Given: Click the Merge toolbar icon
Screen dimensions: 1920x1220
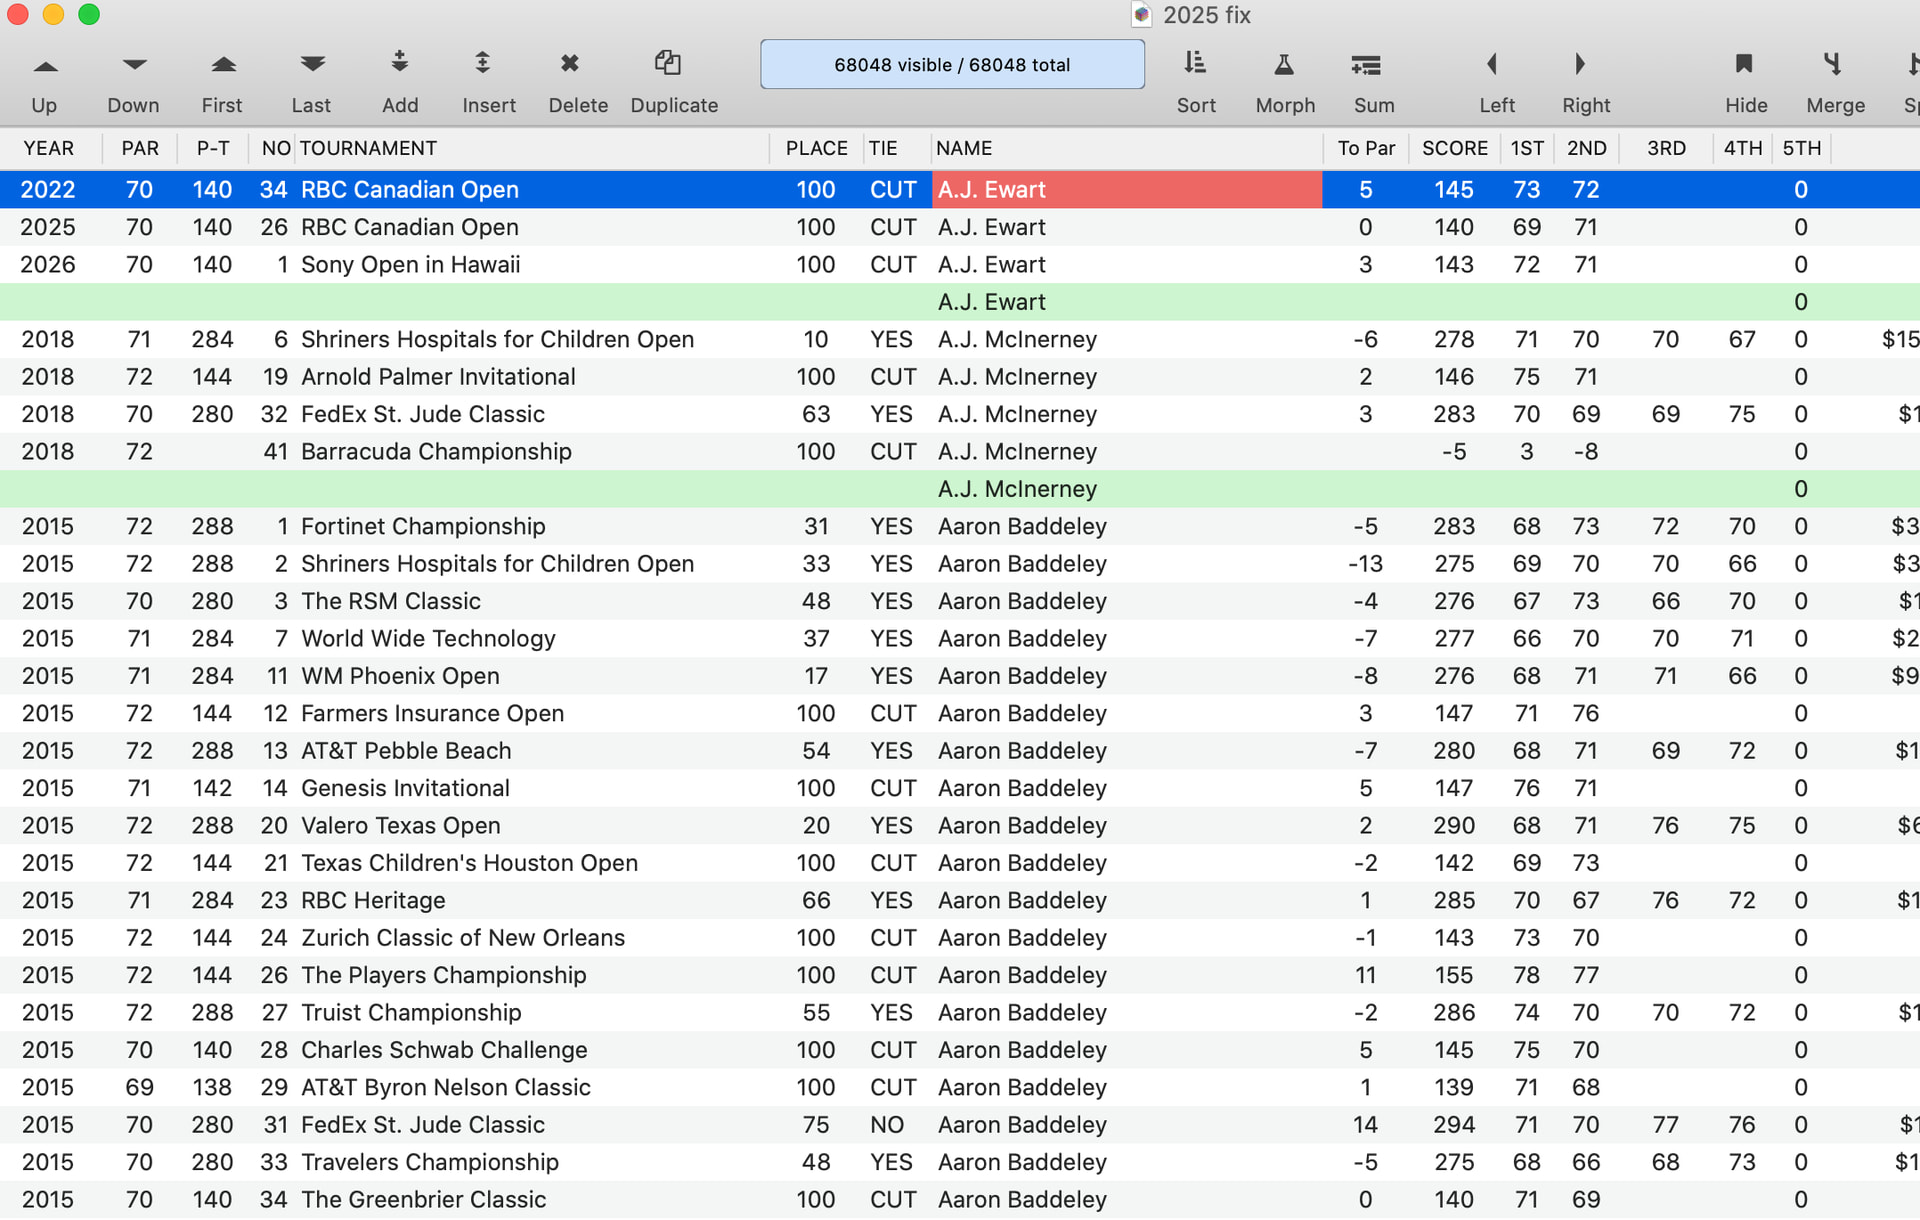Looking at the screenshot, I should tap(1834, 64).
